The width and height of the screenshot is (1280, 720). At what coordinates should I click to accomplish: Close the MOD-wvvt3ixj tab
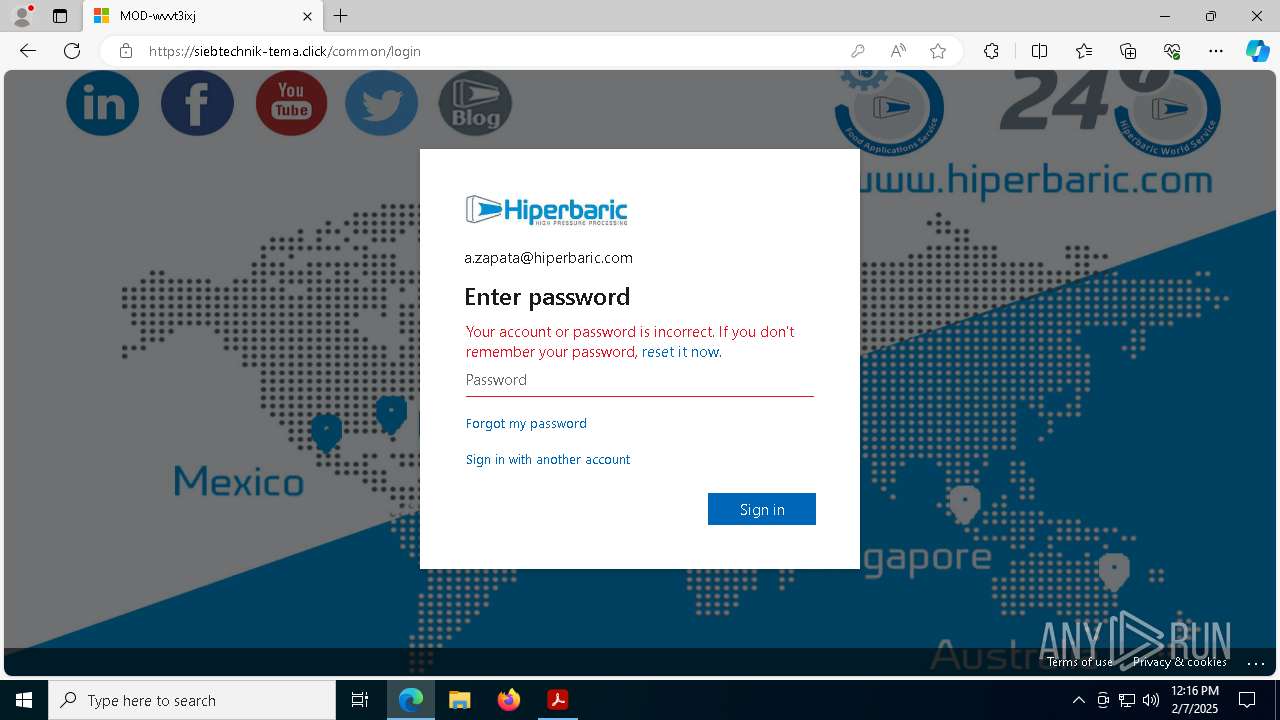(307, 16)
